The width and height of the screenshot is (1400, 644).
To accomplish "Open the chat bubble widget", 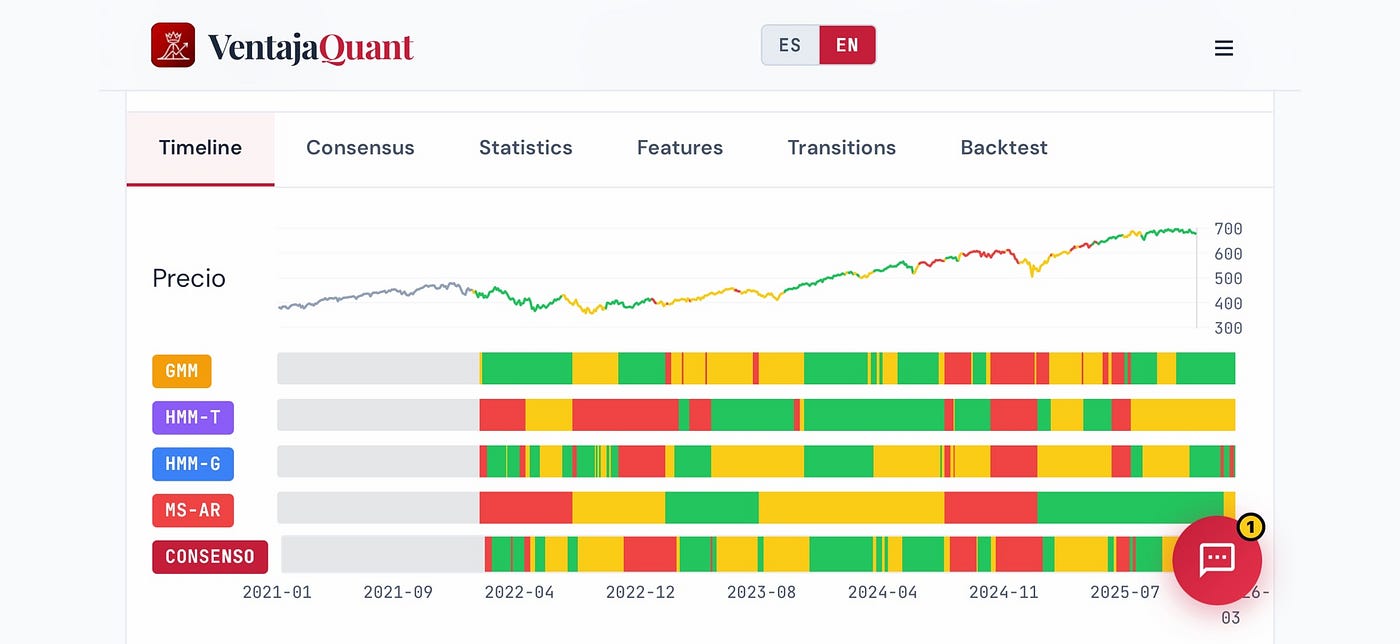I will (x=1217, y=560).
